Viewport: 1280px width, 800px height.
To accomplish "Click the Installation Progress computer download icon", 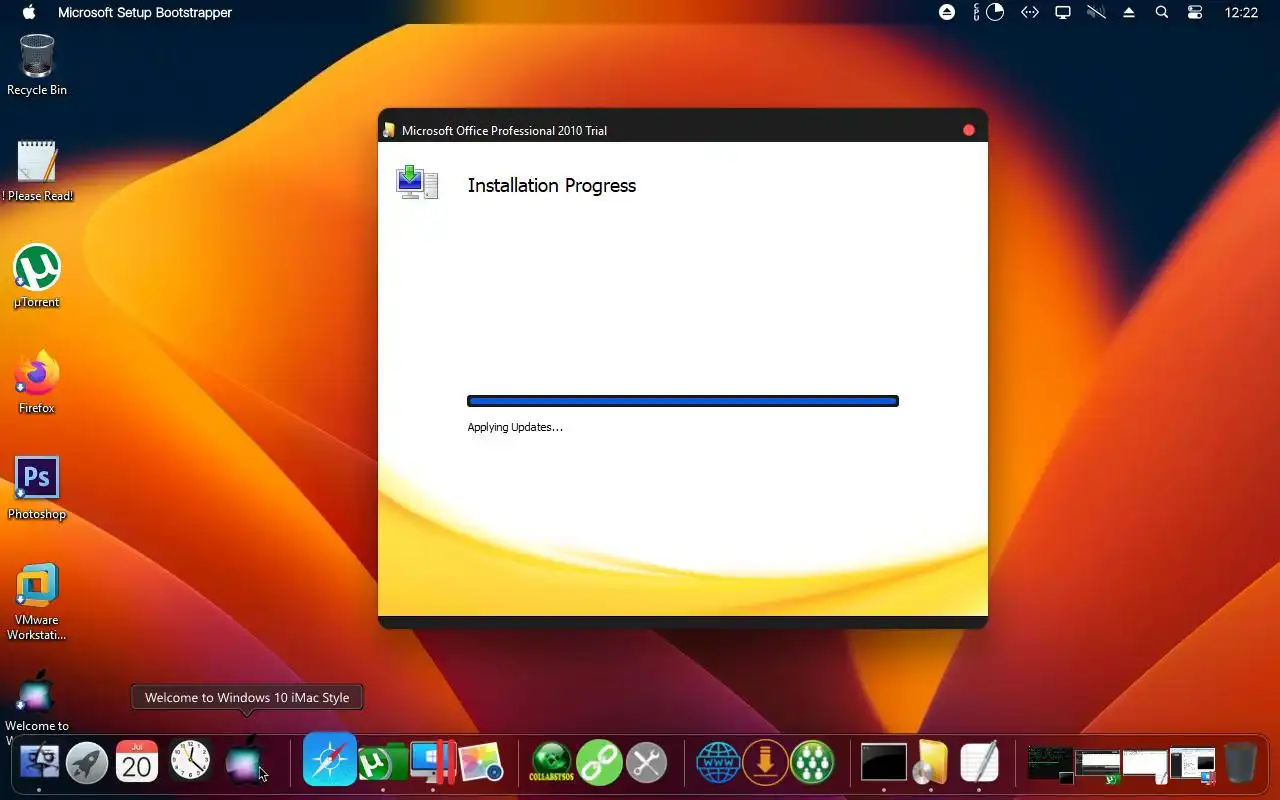I will [x=418, y=183].
